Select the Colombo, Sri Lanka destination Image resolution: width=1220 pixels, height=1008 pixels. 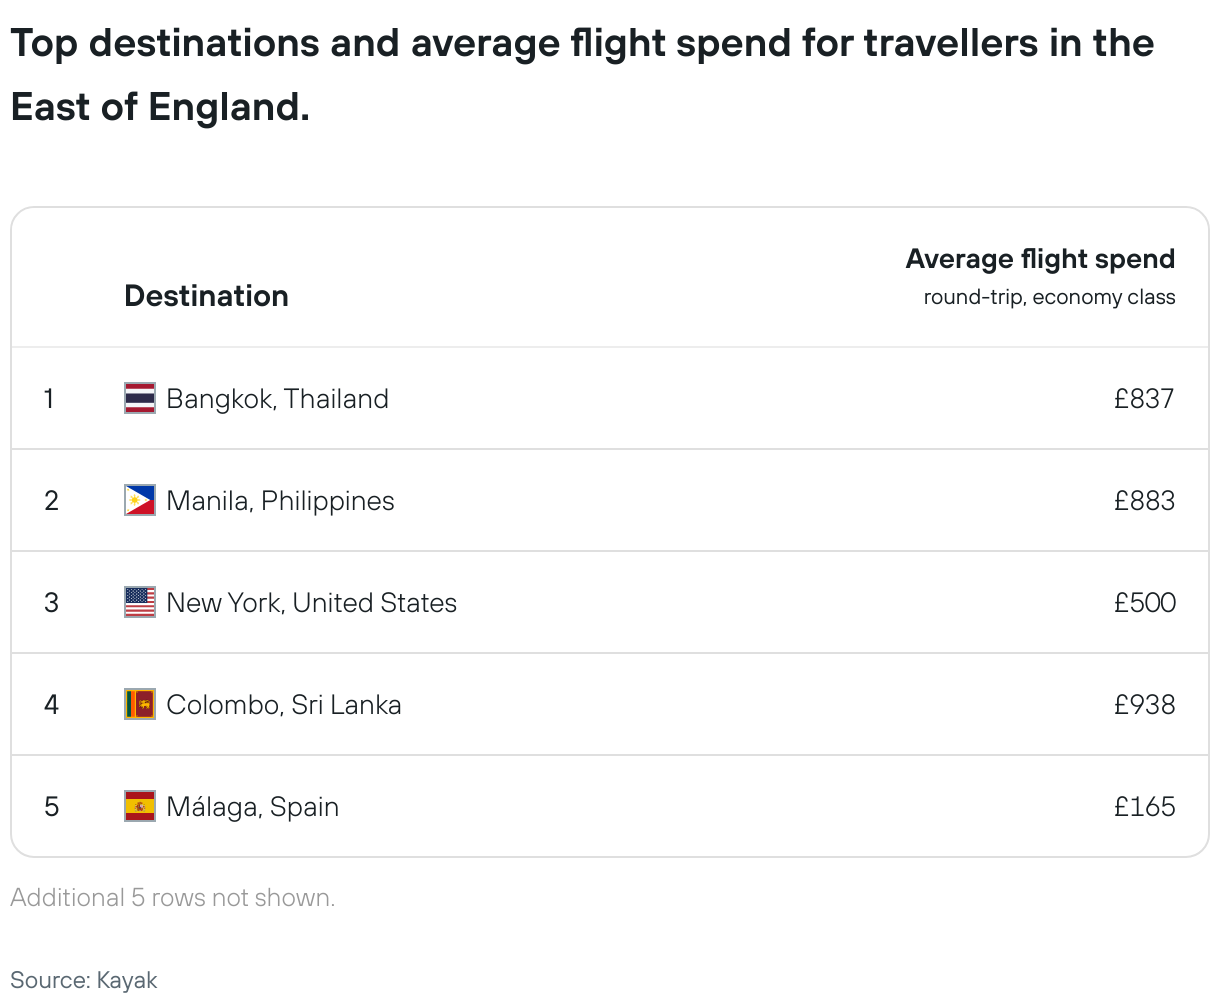tap(283, 704)
